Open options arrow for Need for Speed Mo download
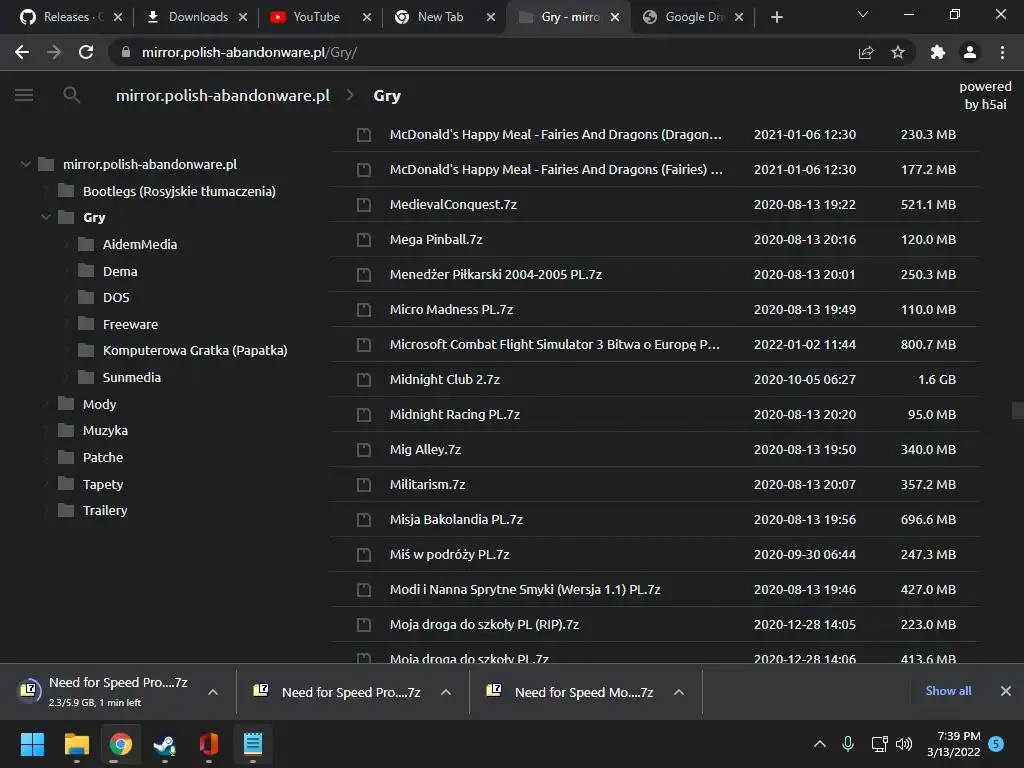 point(679,692)
